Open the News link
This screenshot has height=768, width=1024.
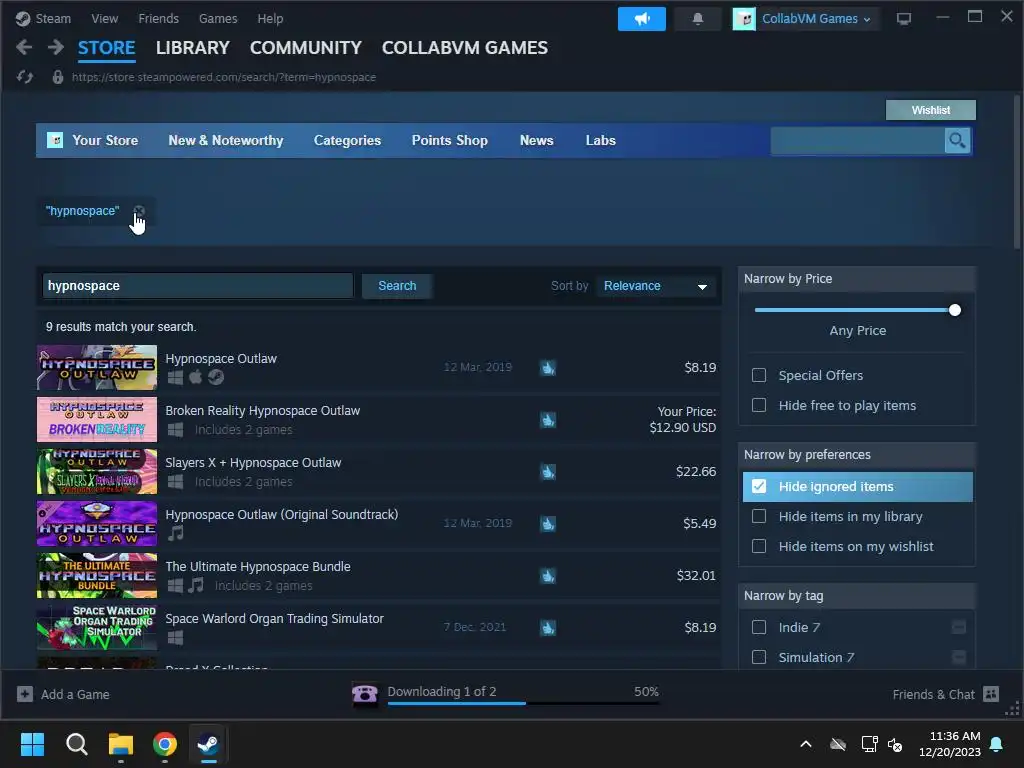537,140
